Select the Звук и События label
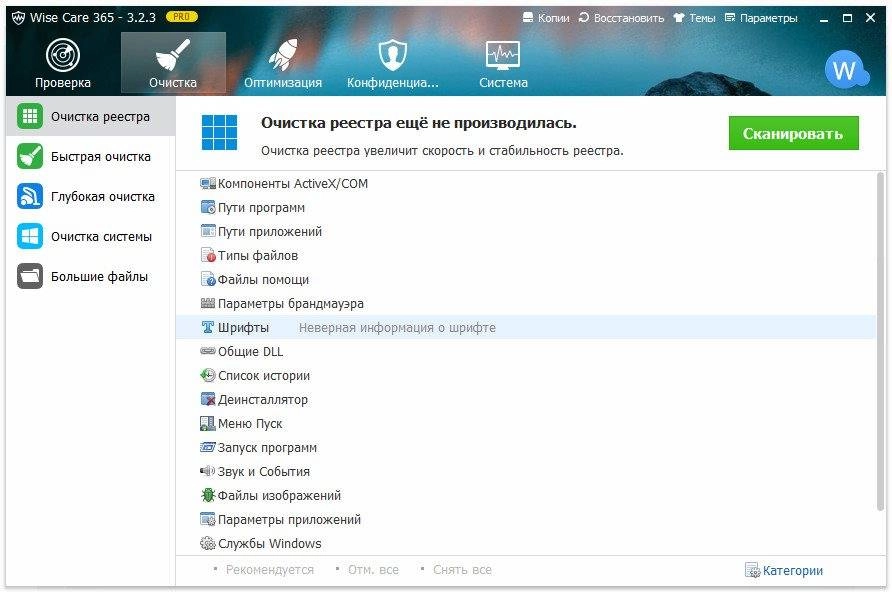This screenshot has height=592, width=892. [x=264, y=471]
